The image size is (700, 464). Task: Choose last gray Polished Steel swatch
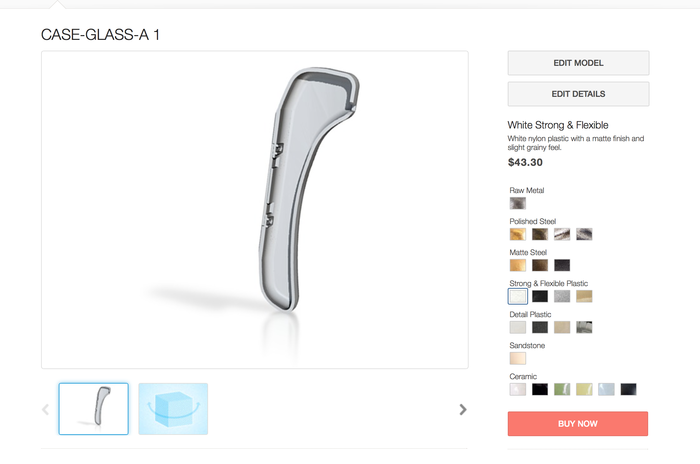(584, 234)
